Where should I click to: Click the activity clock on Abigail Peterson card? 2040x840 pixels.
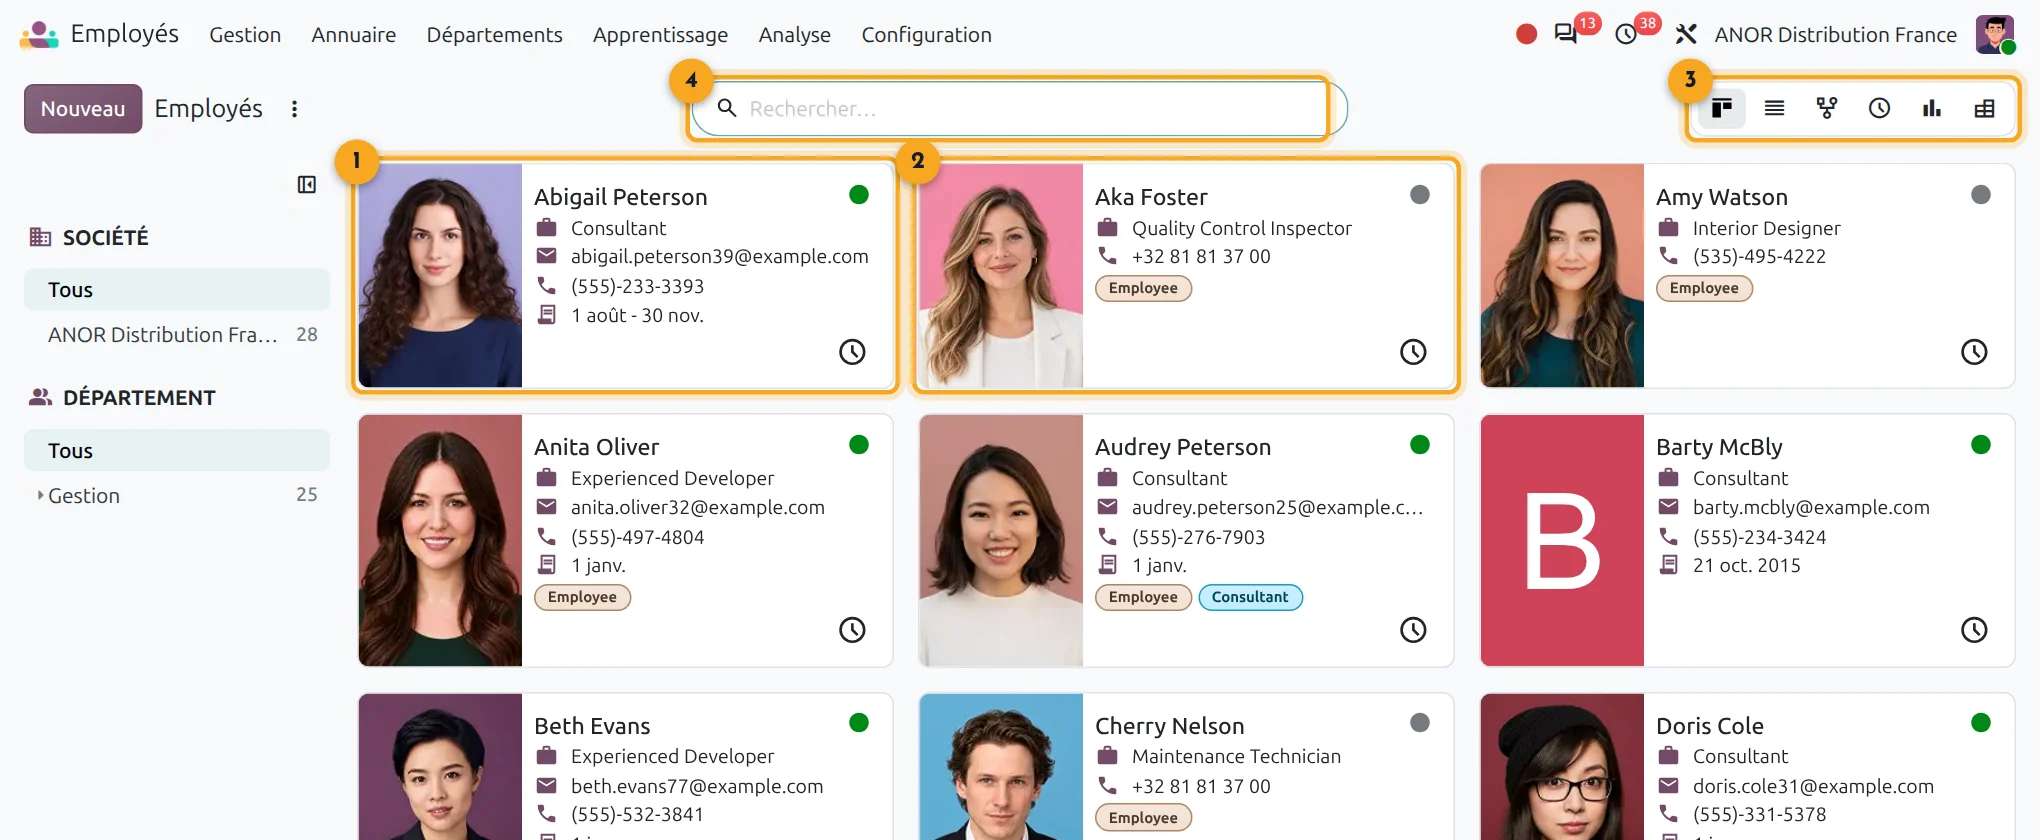coord(852,352)
